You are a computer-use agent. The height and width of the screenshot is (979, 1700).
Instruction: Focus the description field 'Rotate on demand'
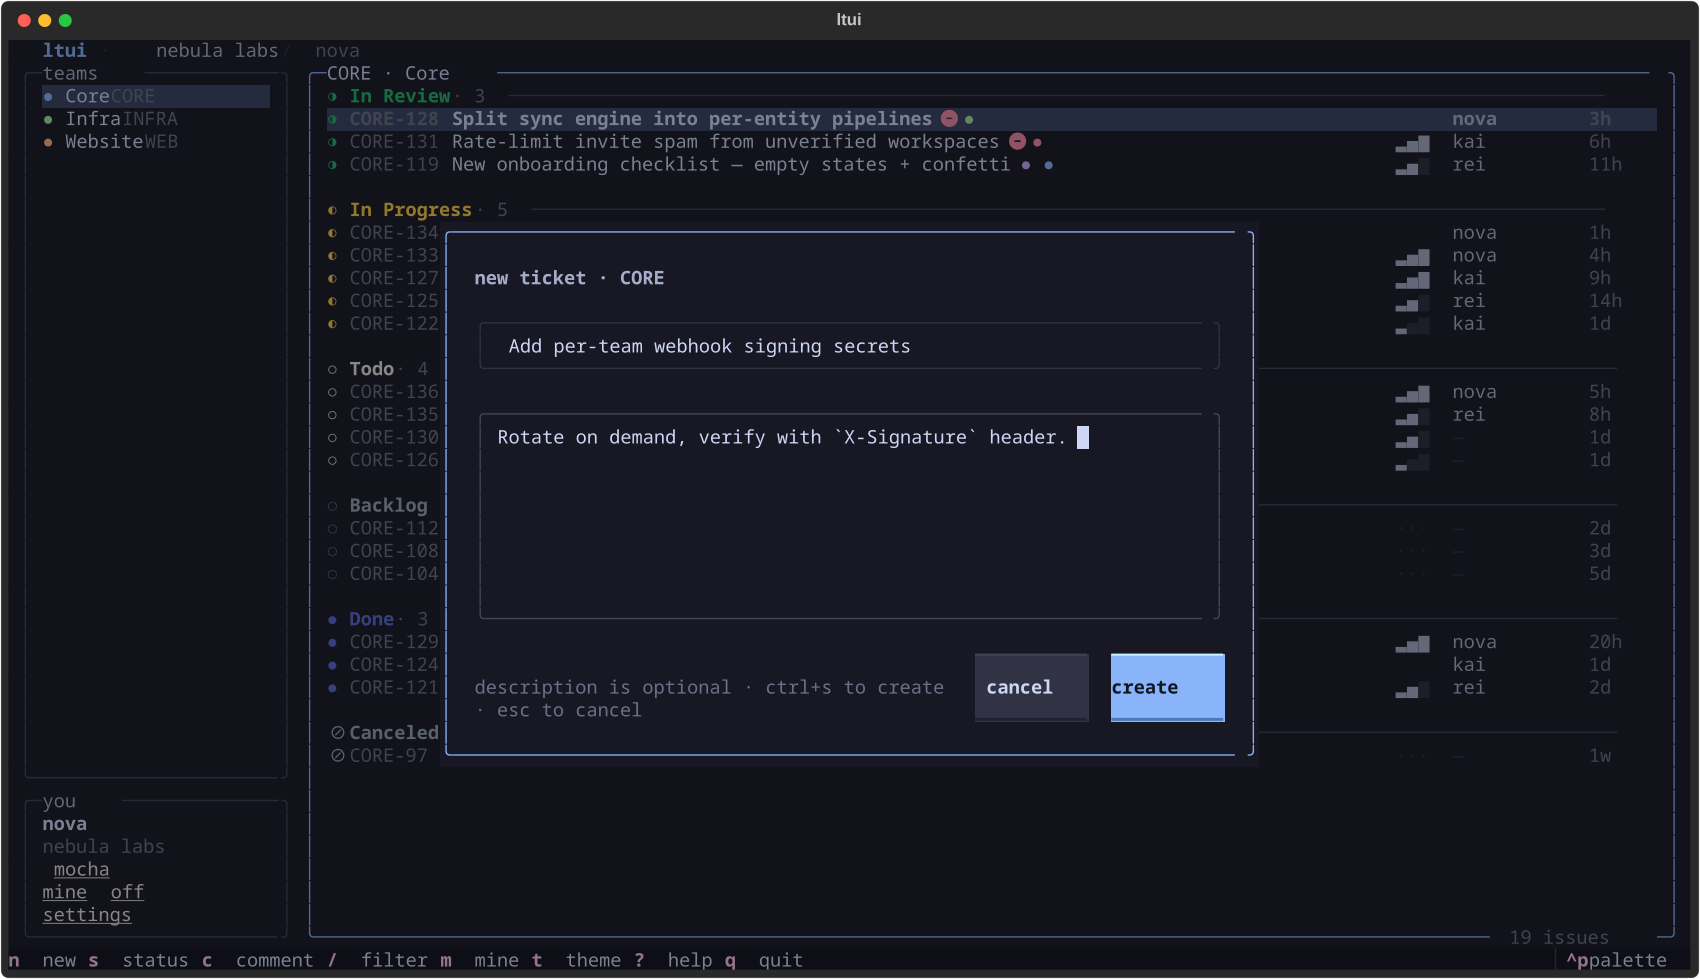tap(849, 517)
